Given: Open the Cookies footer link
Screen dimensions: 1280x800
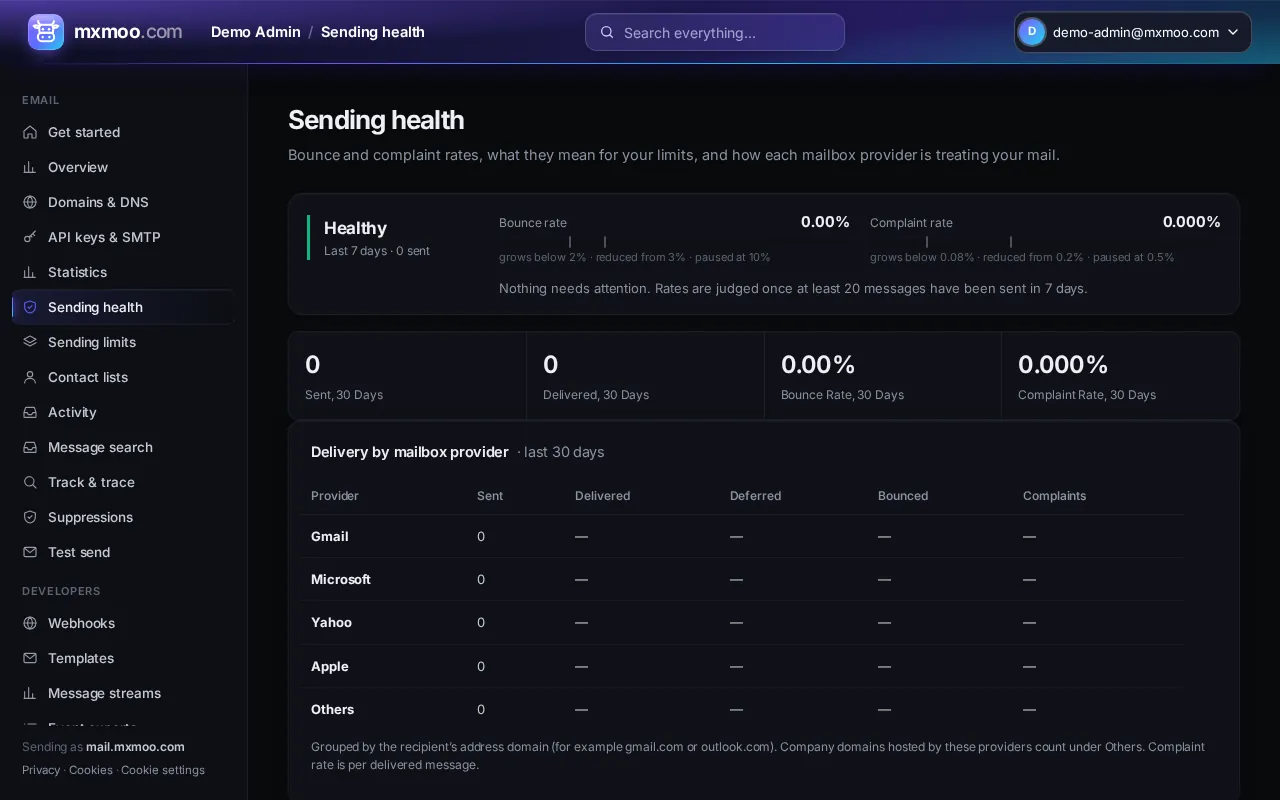Looking at the screenshot, I should pyautogui.click(x=91, y=770).
